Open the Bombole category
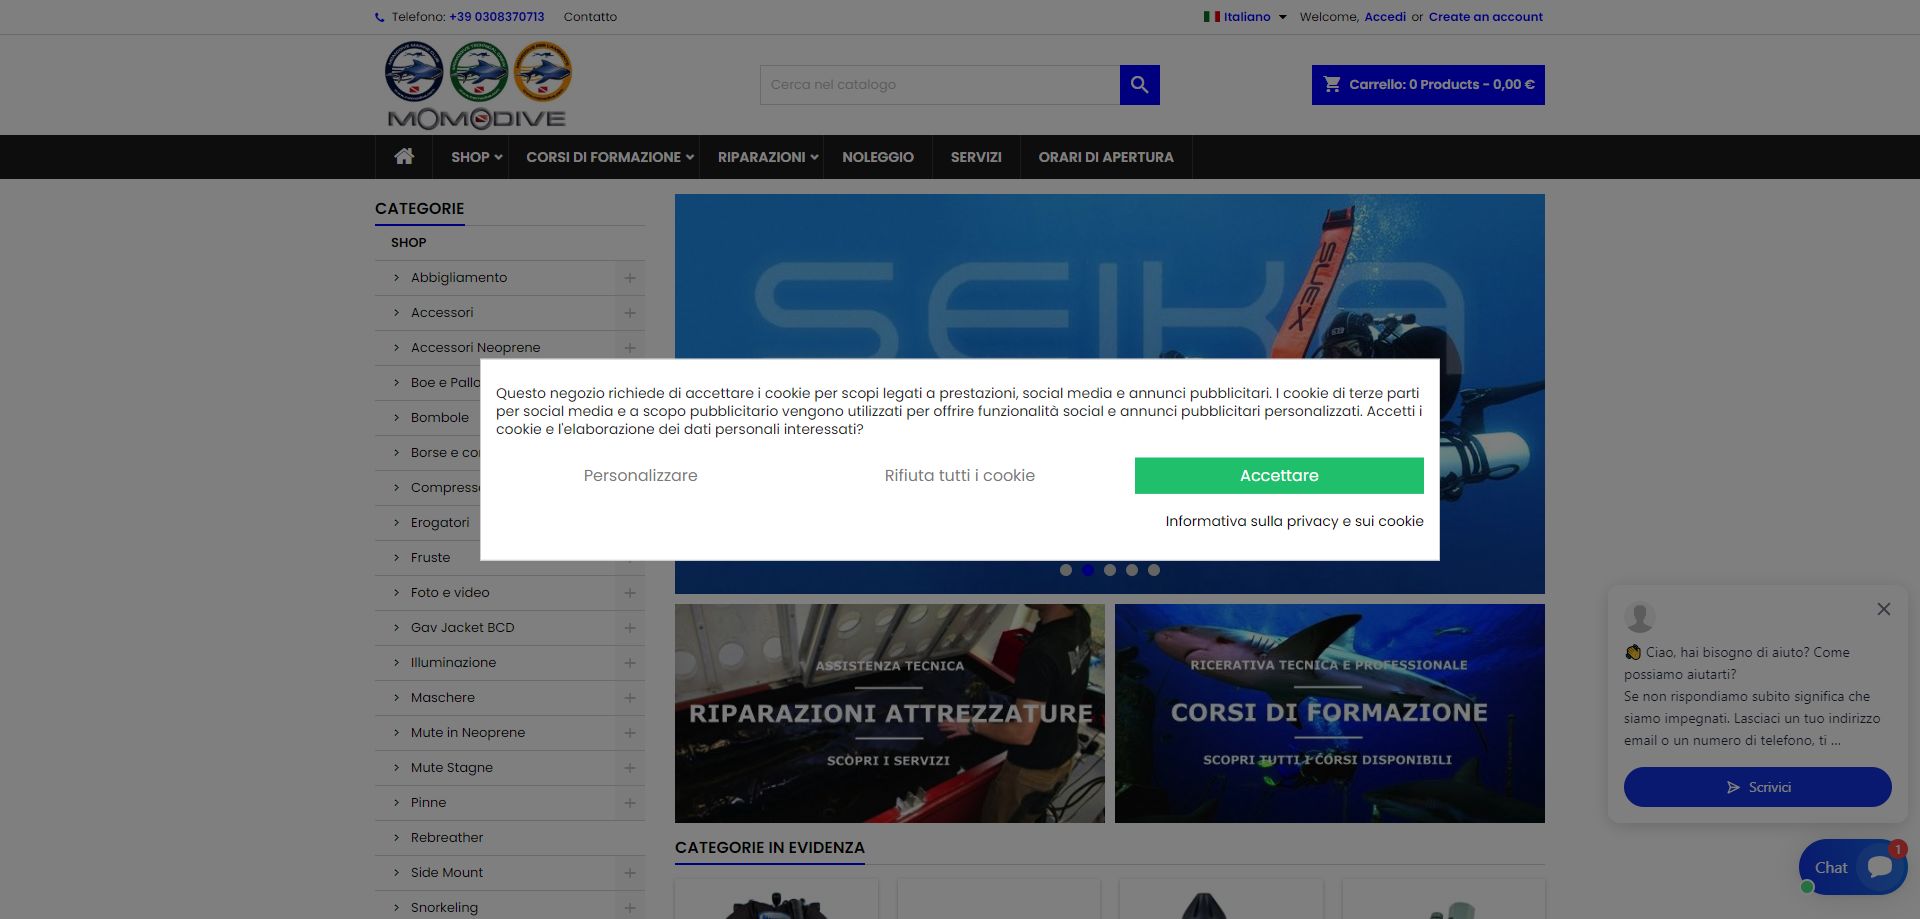 [x=440, y=418]
